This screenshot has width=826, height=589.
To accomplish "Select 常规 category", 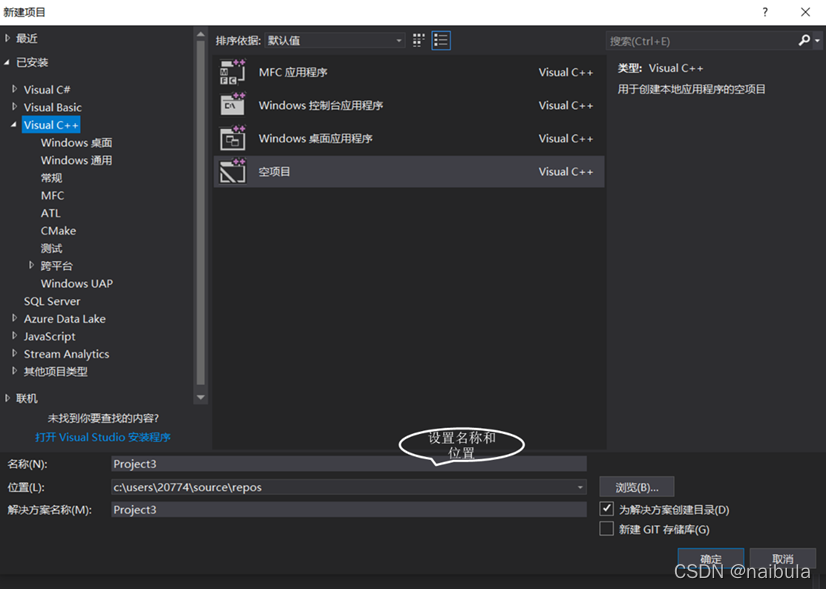I will tap(52, 178).
